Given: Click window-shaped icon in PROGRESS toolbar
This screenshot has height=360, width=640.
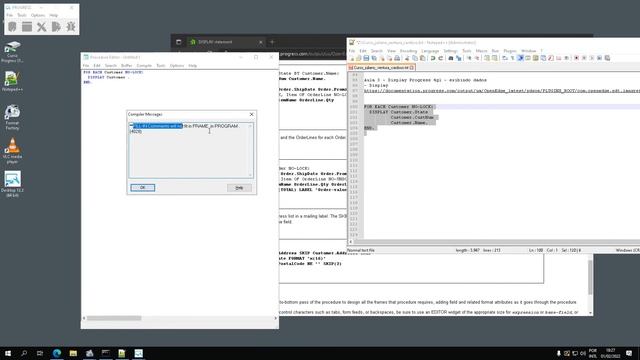Looking at the screenshot, I should tap(27, 27).
